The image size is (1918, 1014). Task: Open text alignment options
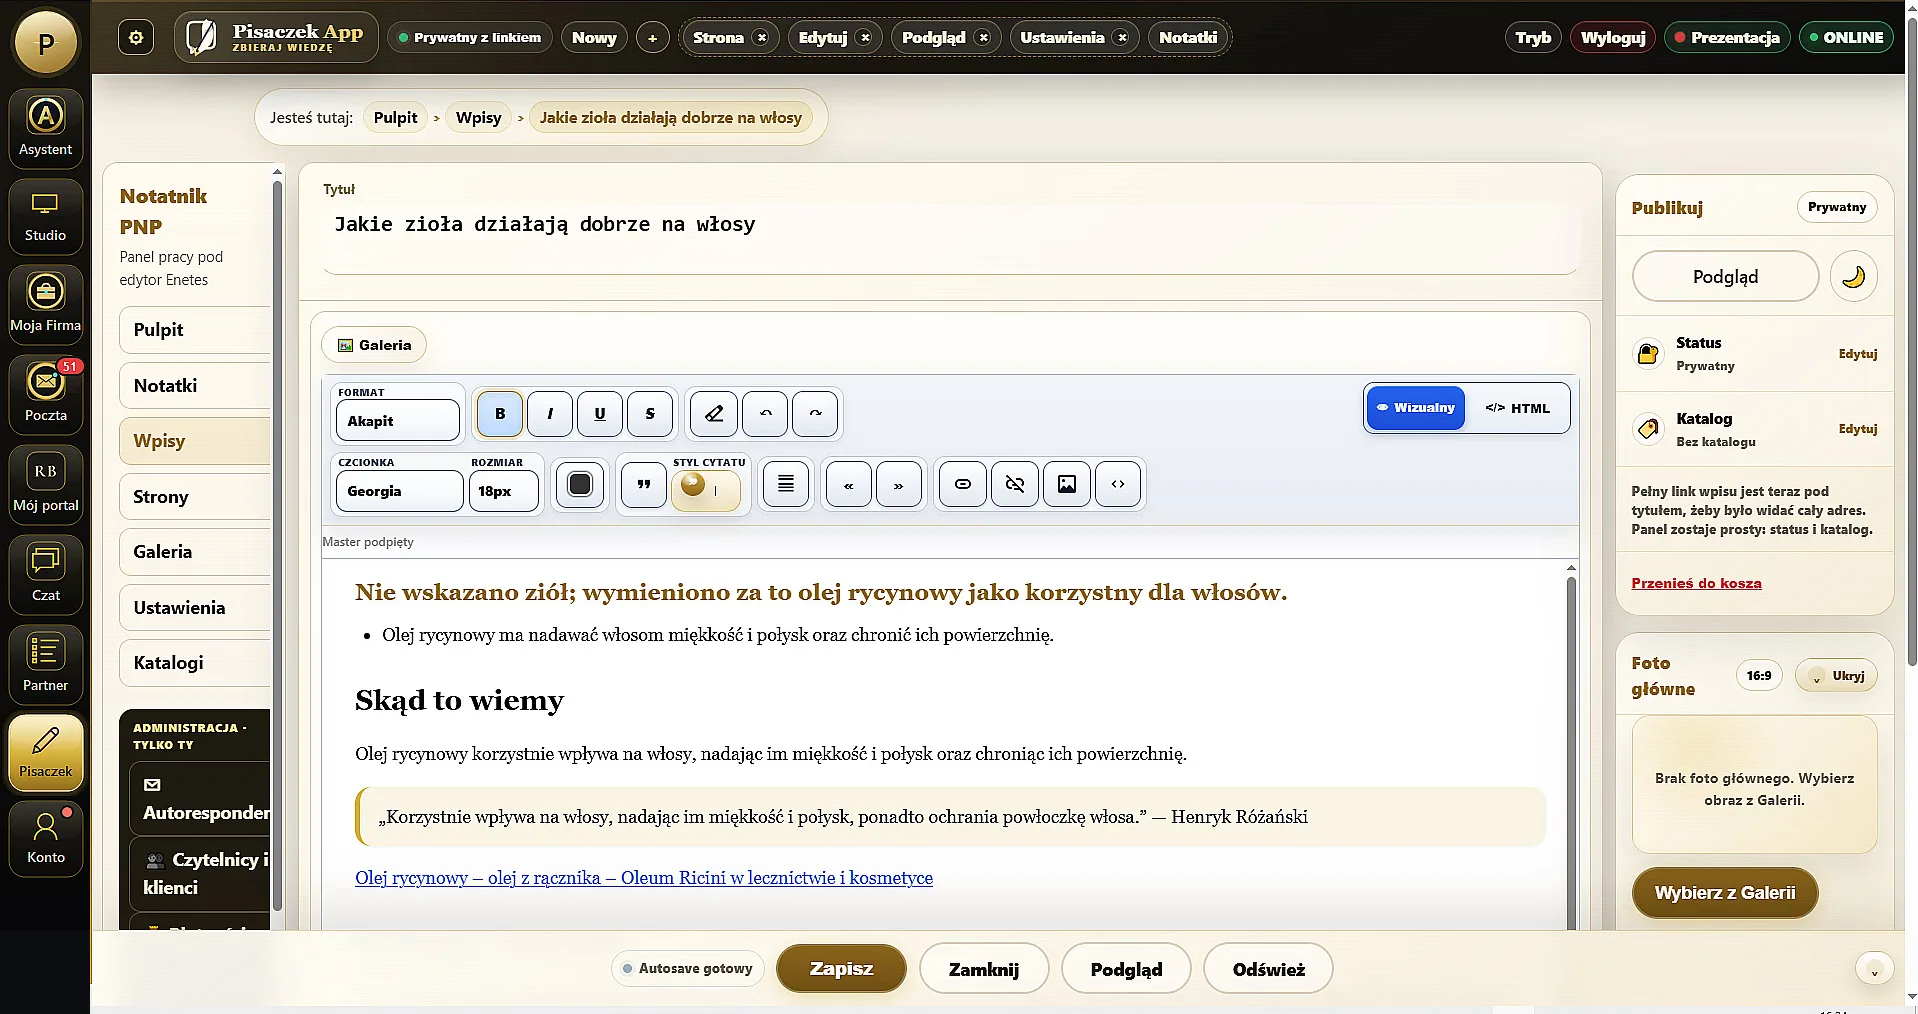click(x=786, y=485)
